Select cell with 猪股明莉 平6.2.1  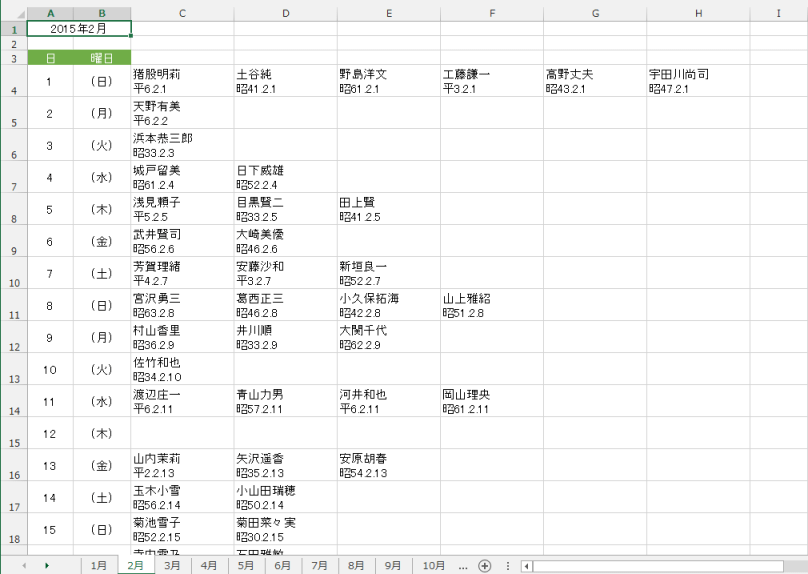[182, 81]
